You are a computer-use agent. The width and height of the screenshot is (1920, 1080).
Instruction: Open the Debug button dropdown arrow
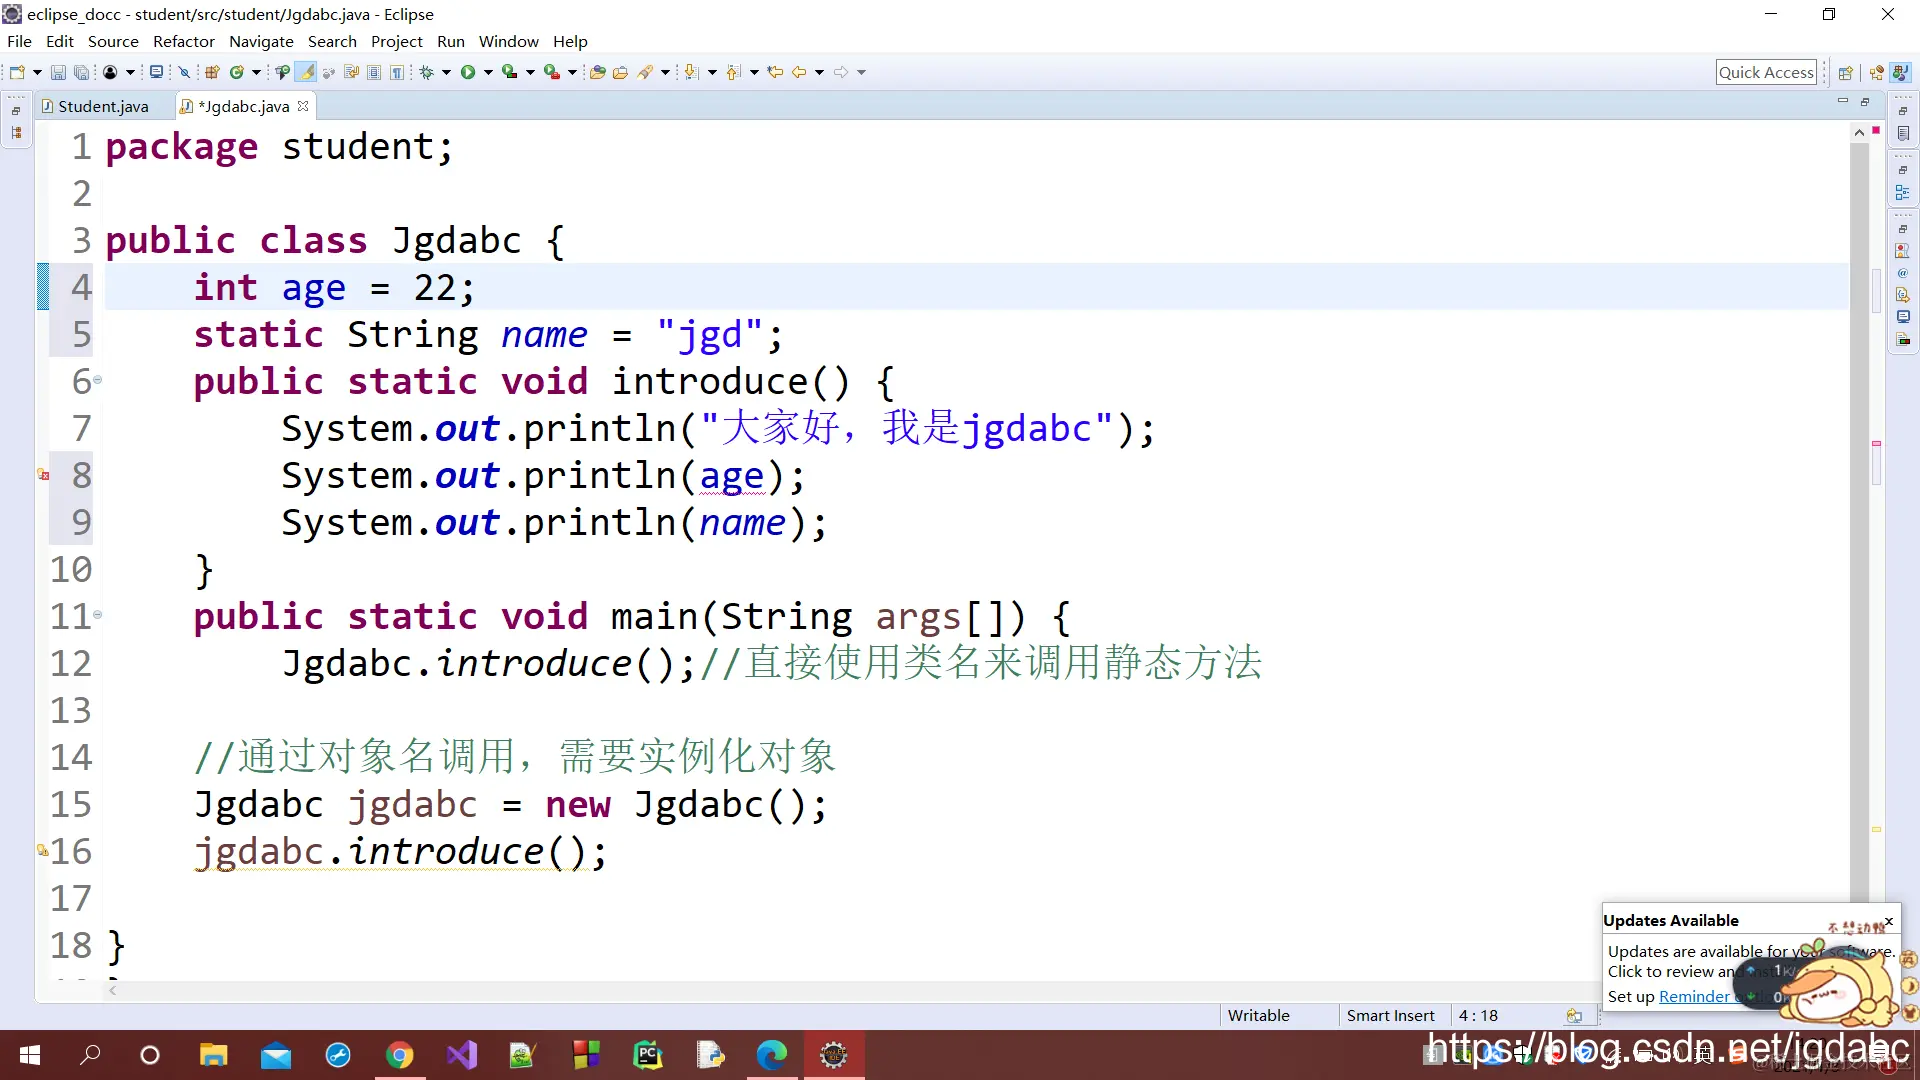pyautogui.click(x=446, y=72)
